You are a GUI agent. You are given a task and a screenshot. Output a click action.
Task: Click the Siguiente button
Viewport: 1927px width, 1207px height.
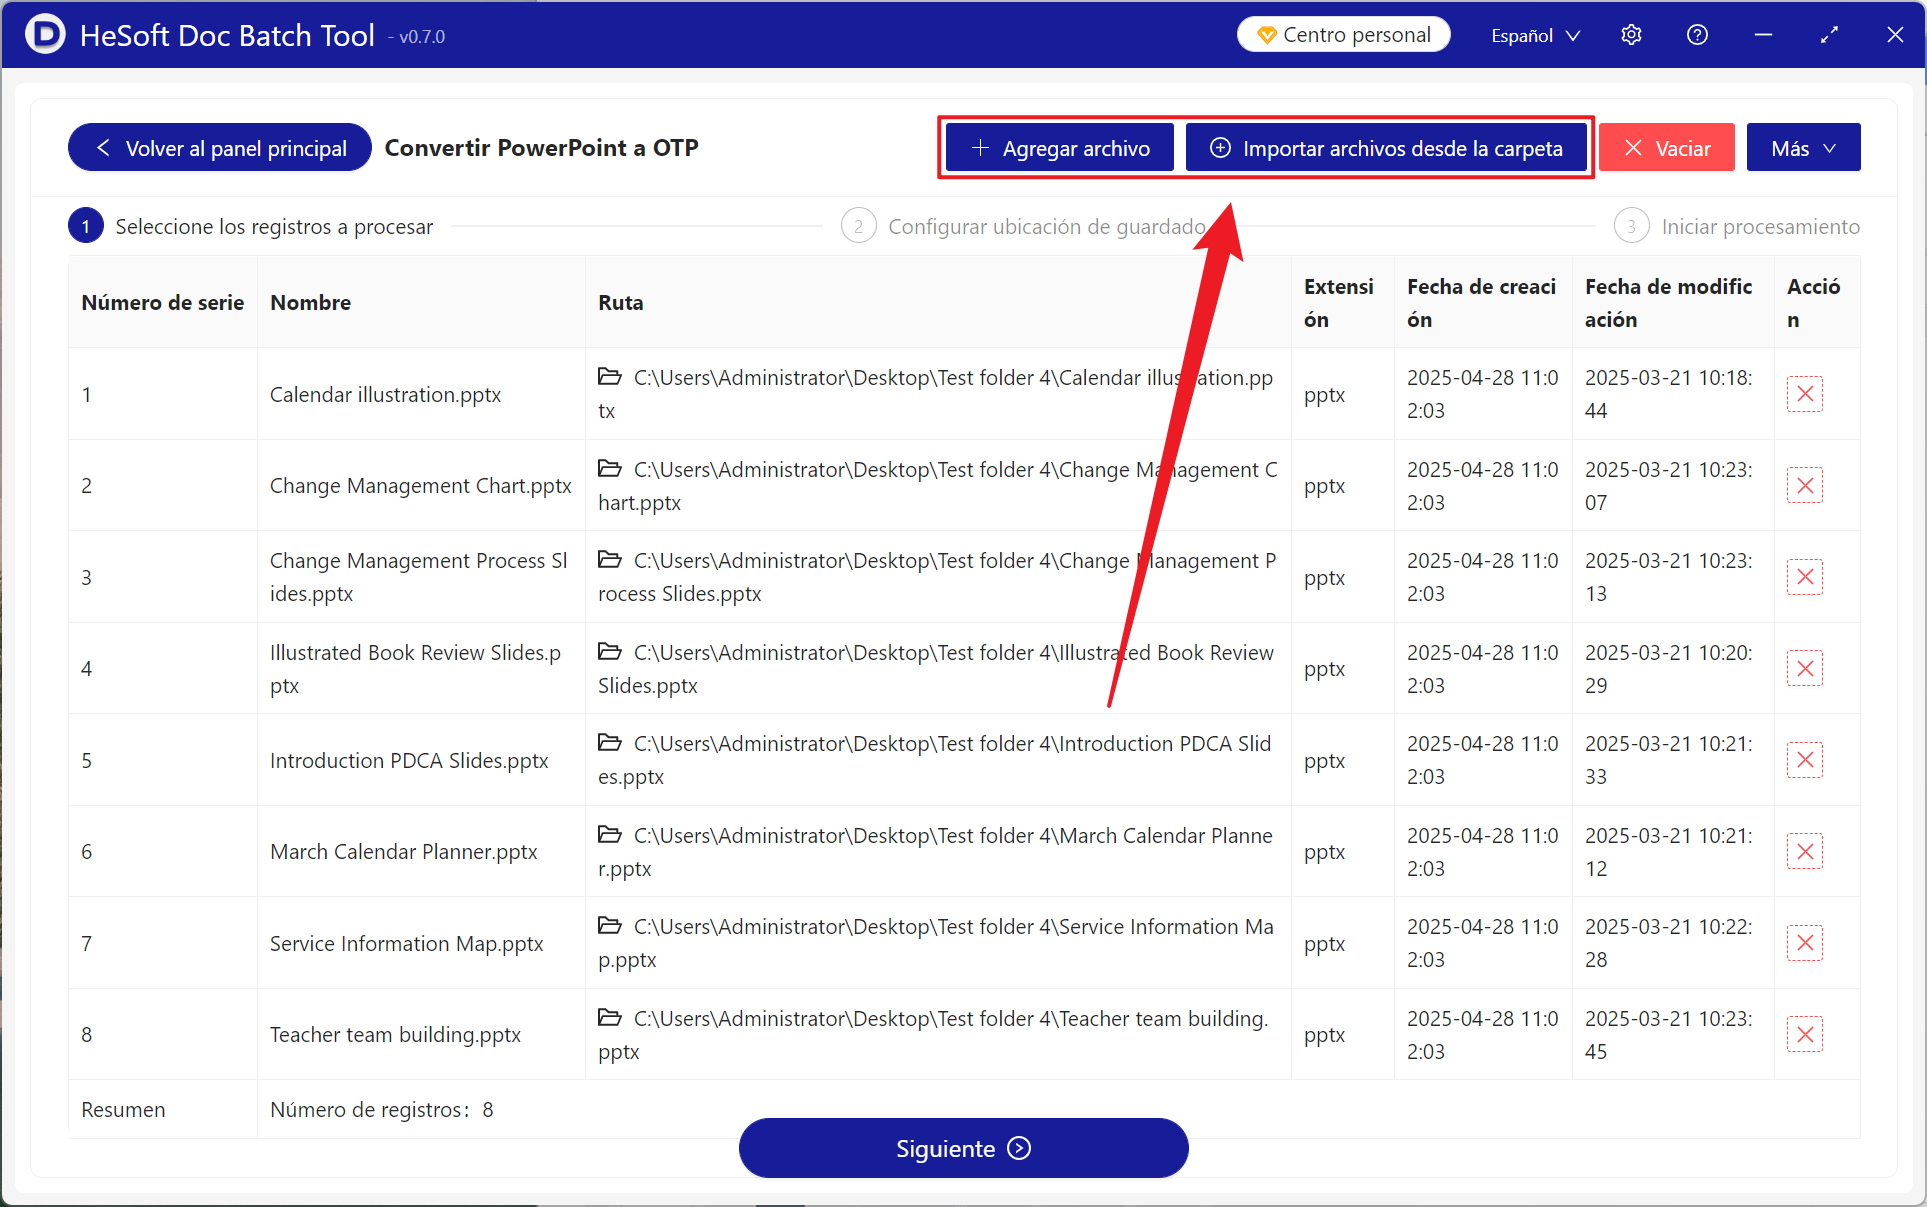963,1148
